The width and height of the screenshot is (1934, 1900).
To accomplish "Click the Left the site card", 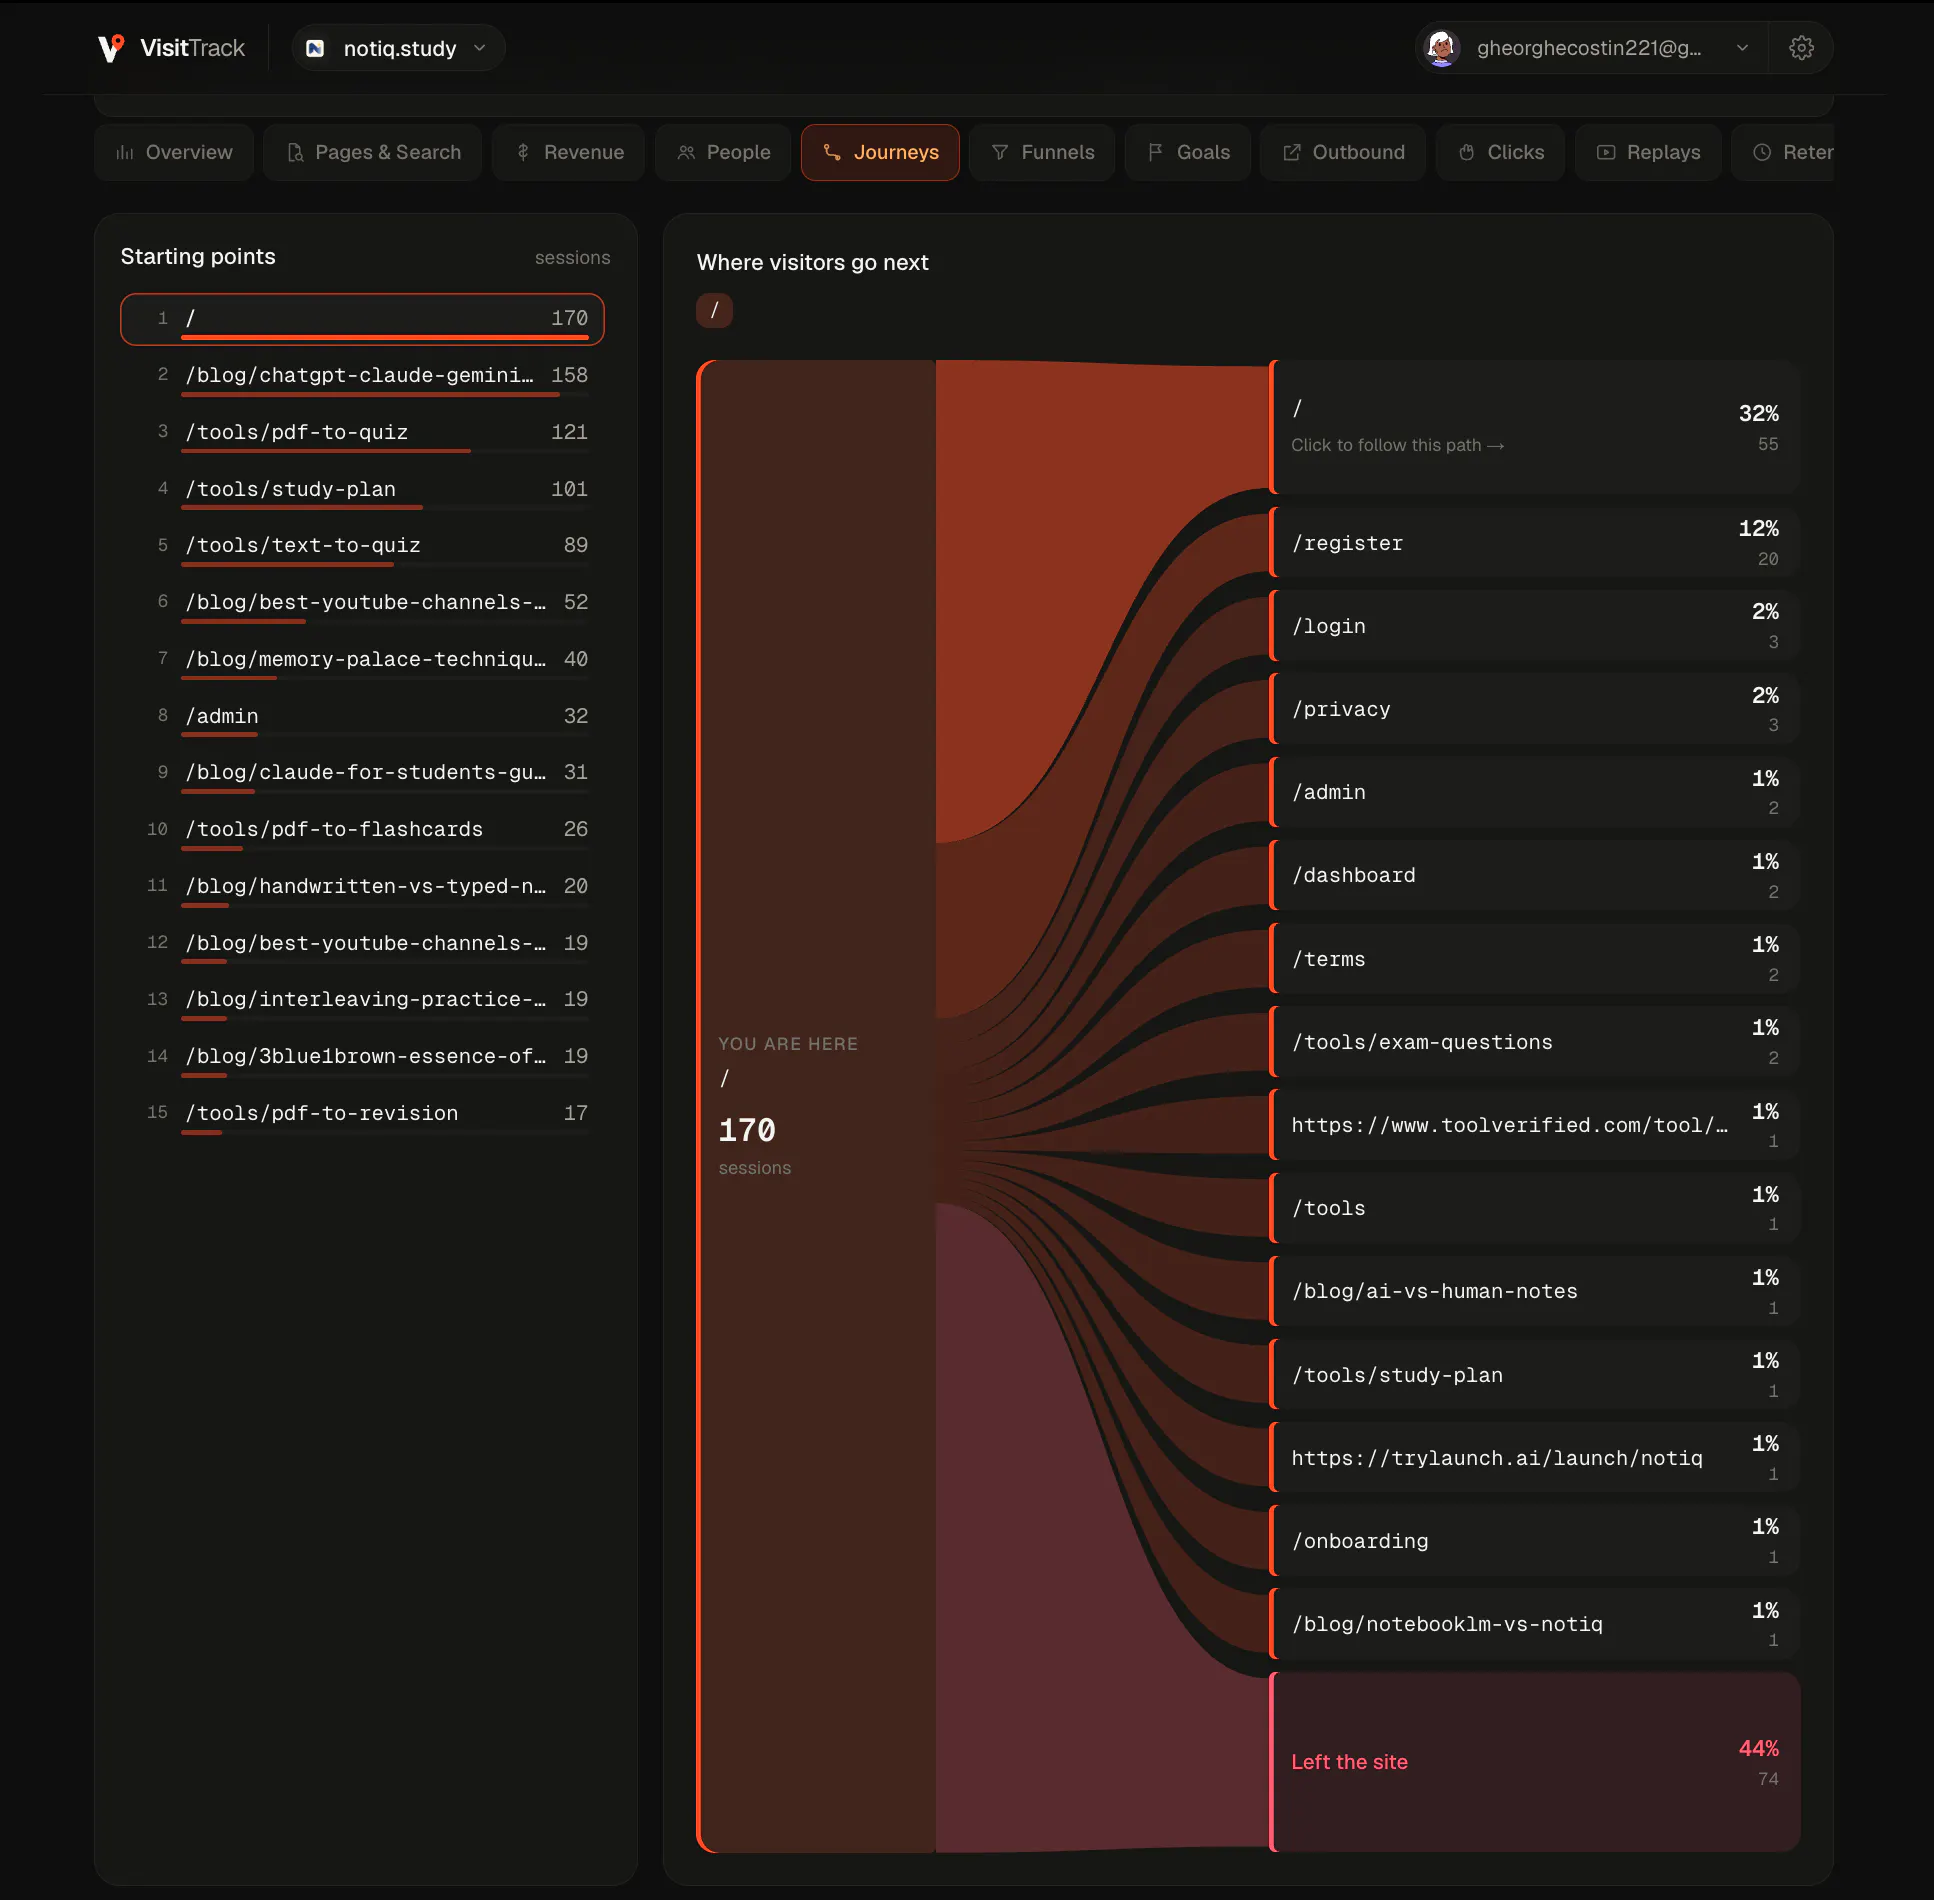I will pos(1535,1762).
